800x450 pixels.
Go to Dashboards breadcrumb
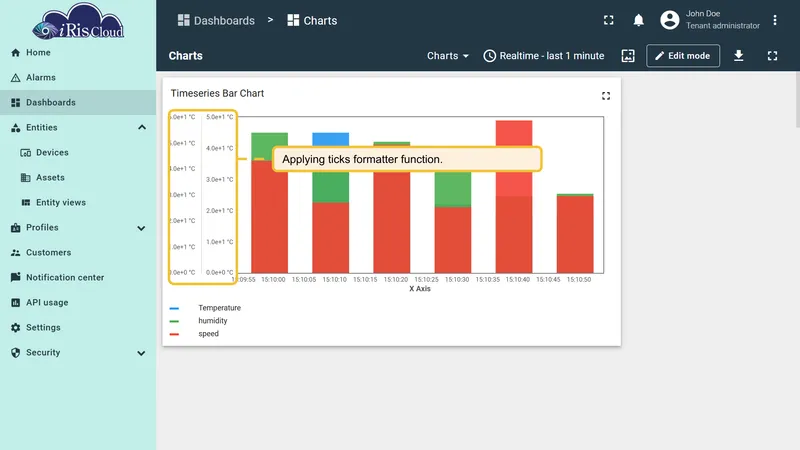coord(216,20)
